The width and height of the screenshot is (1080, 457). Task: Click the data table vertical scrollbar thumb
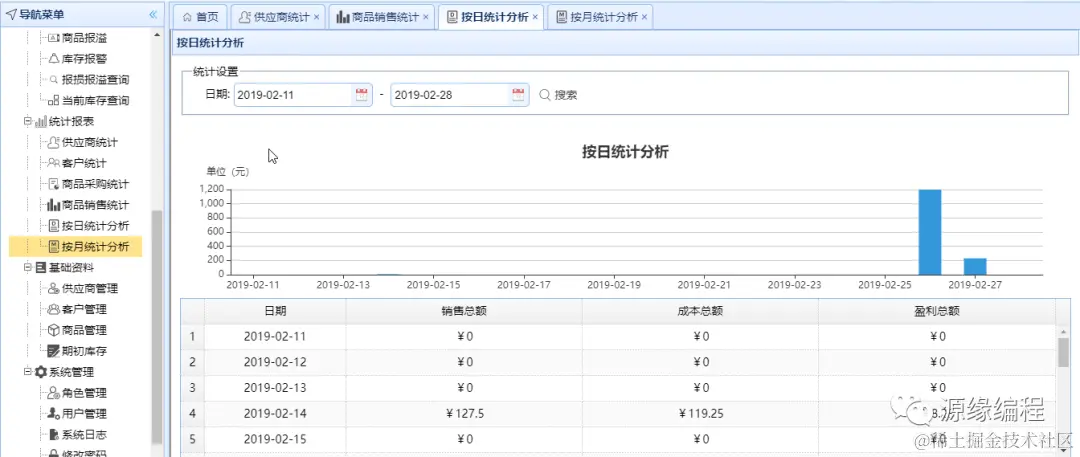pyautogui.click(x=1063, y=352)
